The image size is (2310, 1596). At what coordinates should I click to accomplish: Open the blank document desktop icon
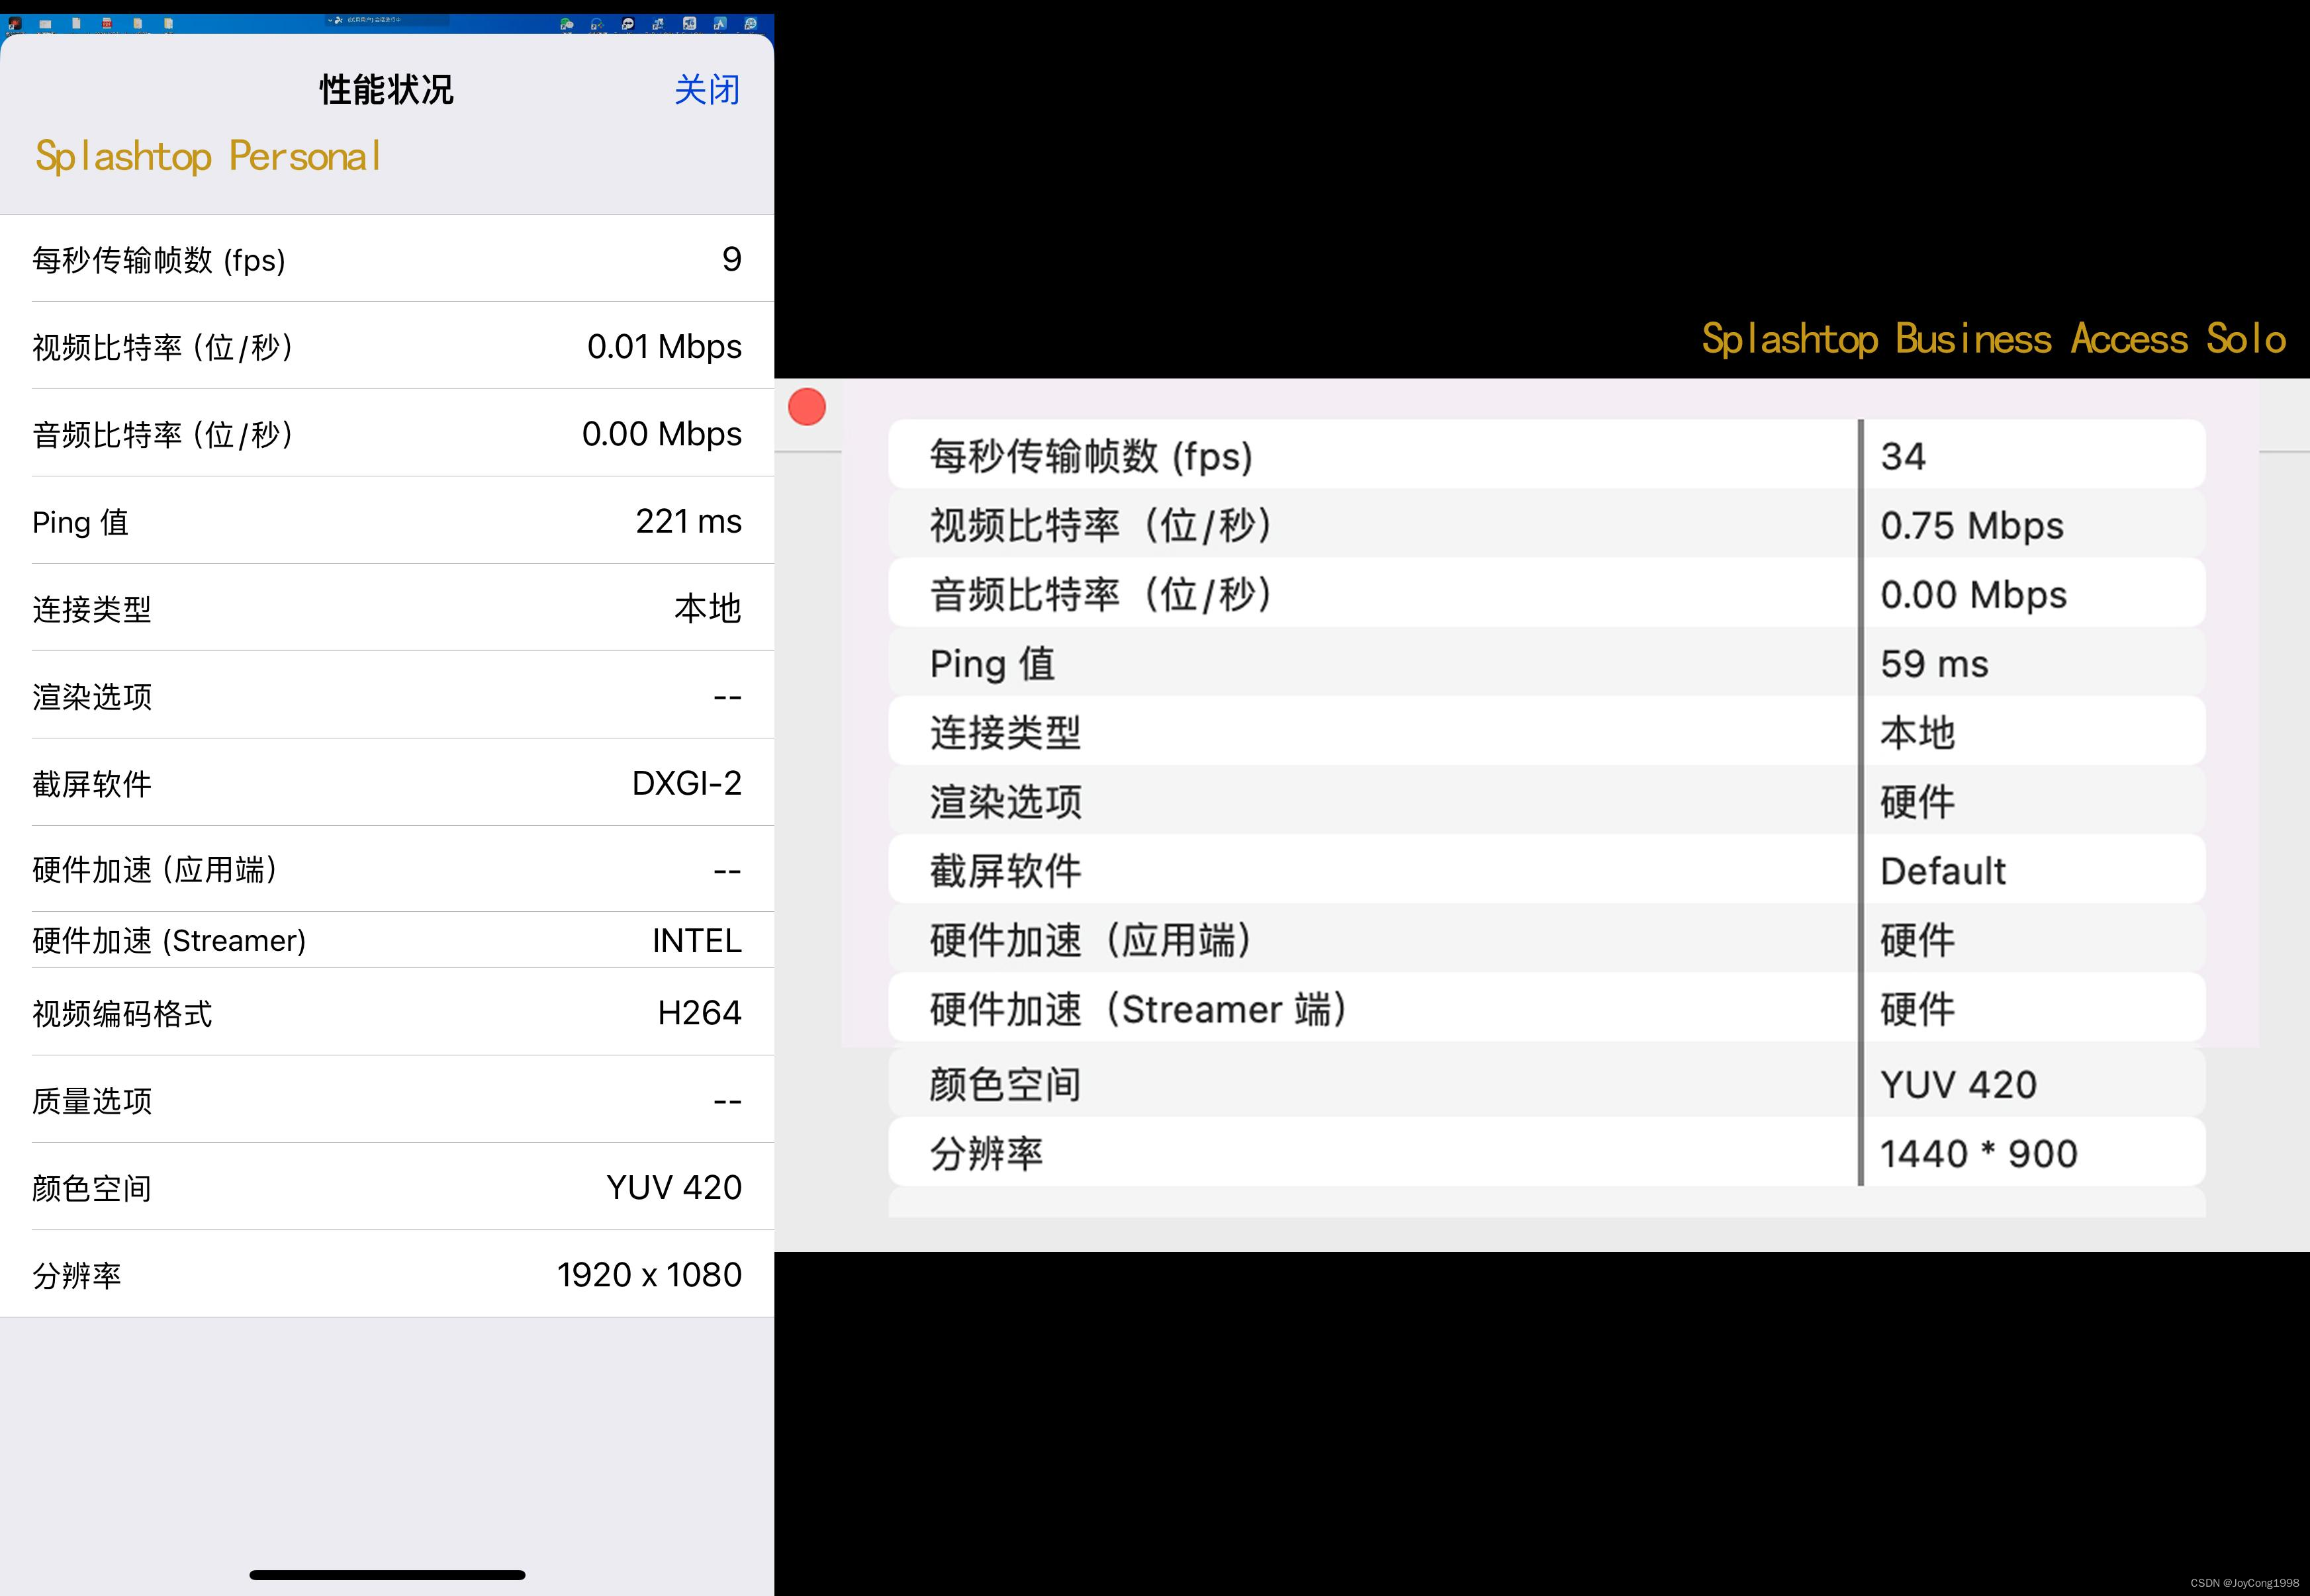point(76,23)
